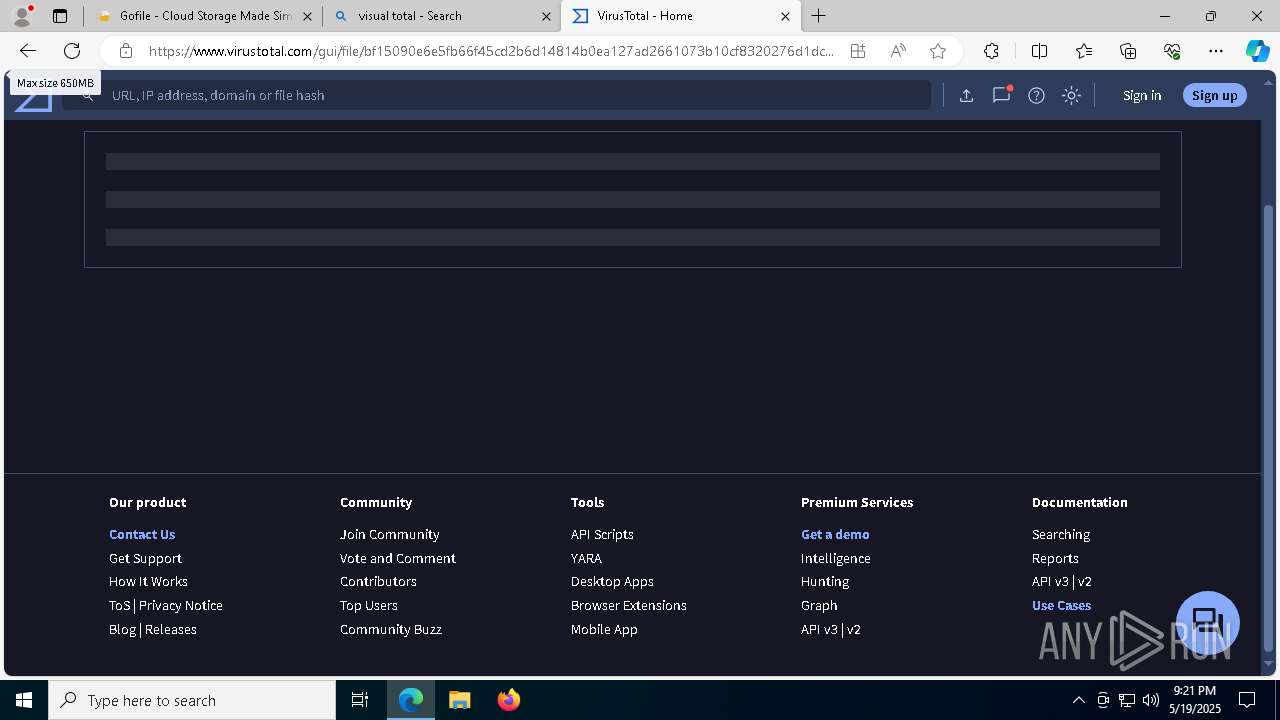Close the Gofile tab

point(308,16)
